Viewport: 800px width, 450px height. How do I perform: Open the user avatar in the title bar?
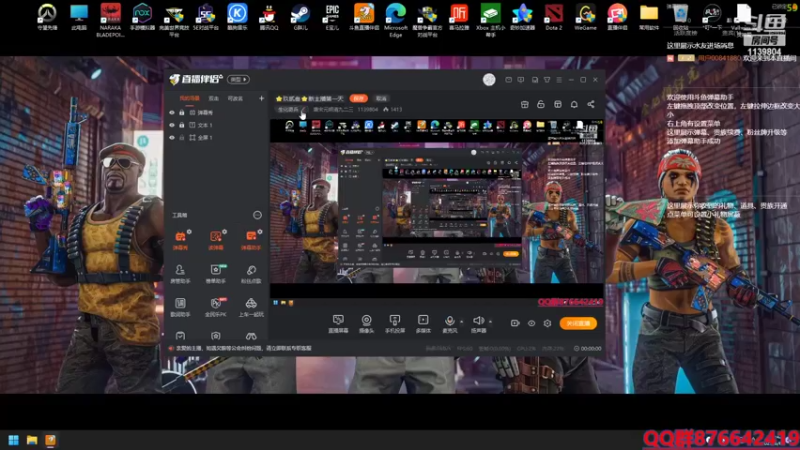click(489, 80)
